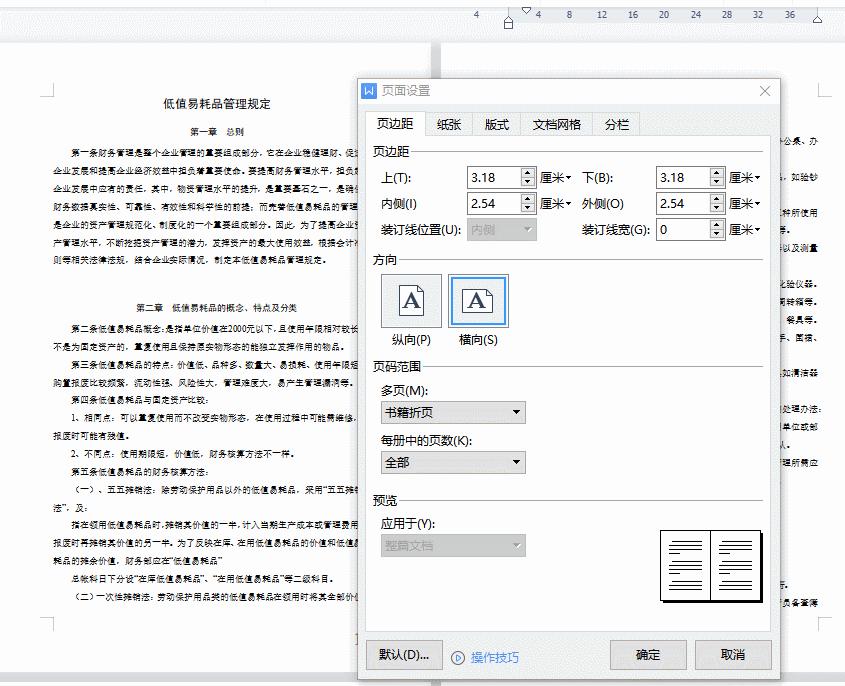
Task: Click the 确定 button to confirm
Action: click(648, 655)
